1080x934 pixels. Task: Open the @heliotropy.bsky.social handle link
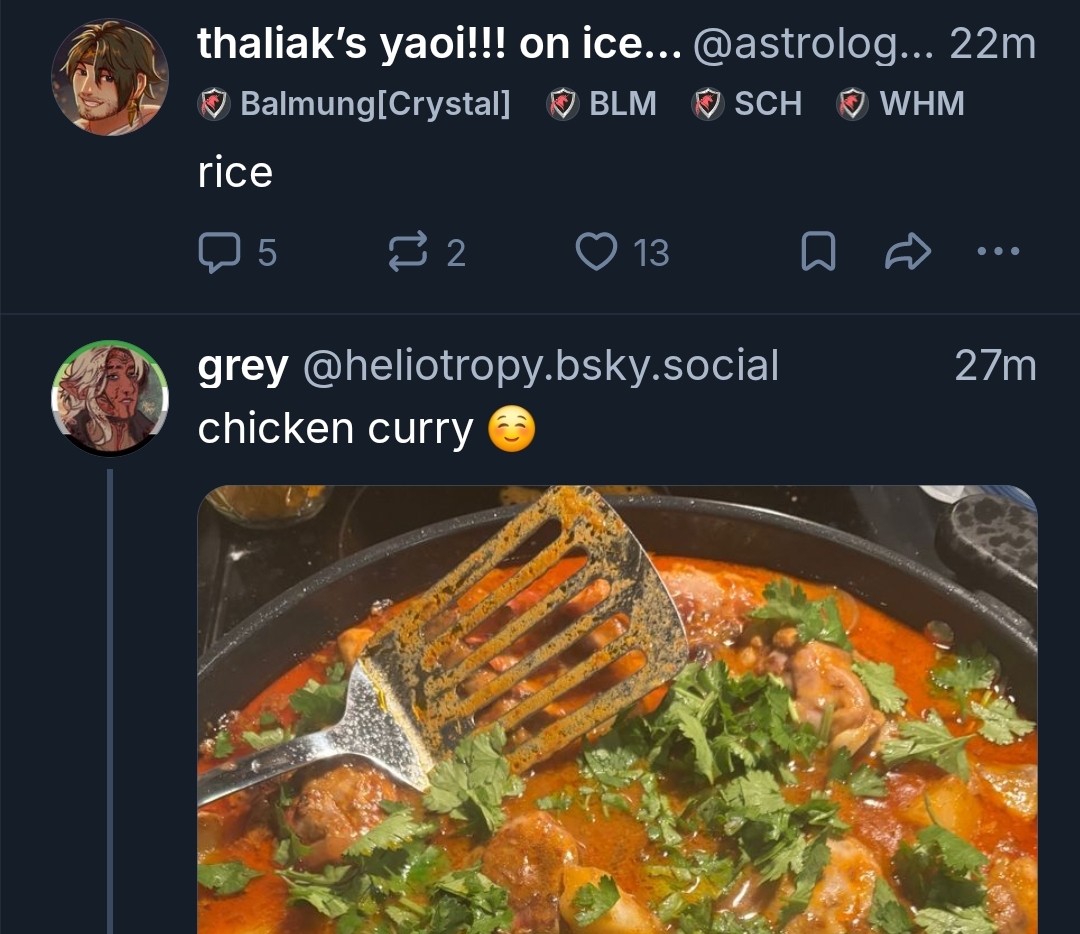tap(540, 367)
